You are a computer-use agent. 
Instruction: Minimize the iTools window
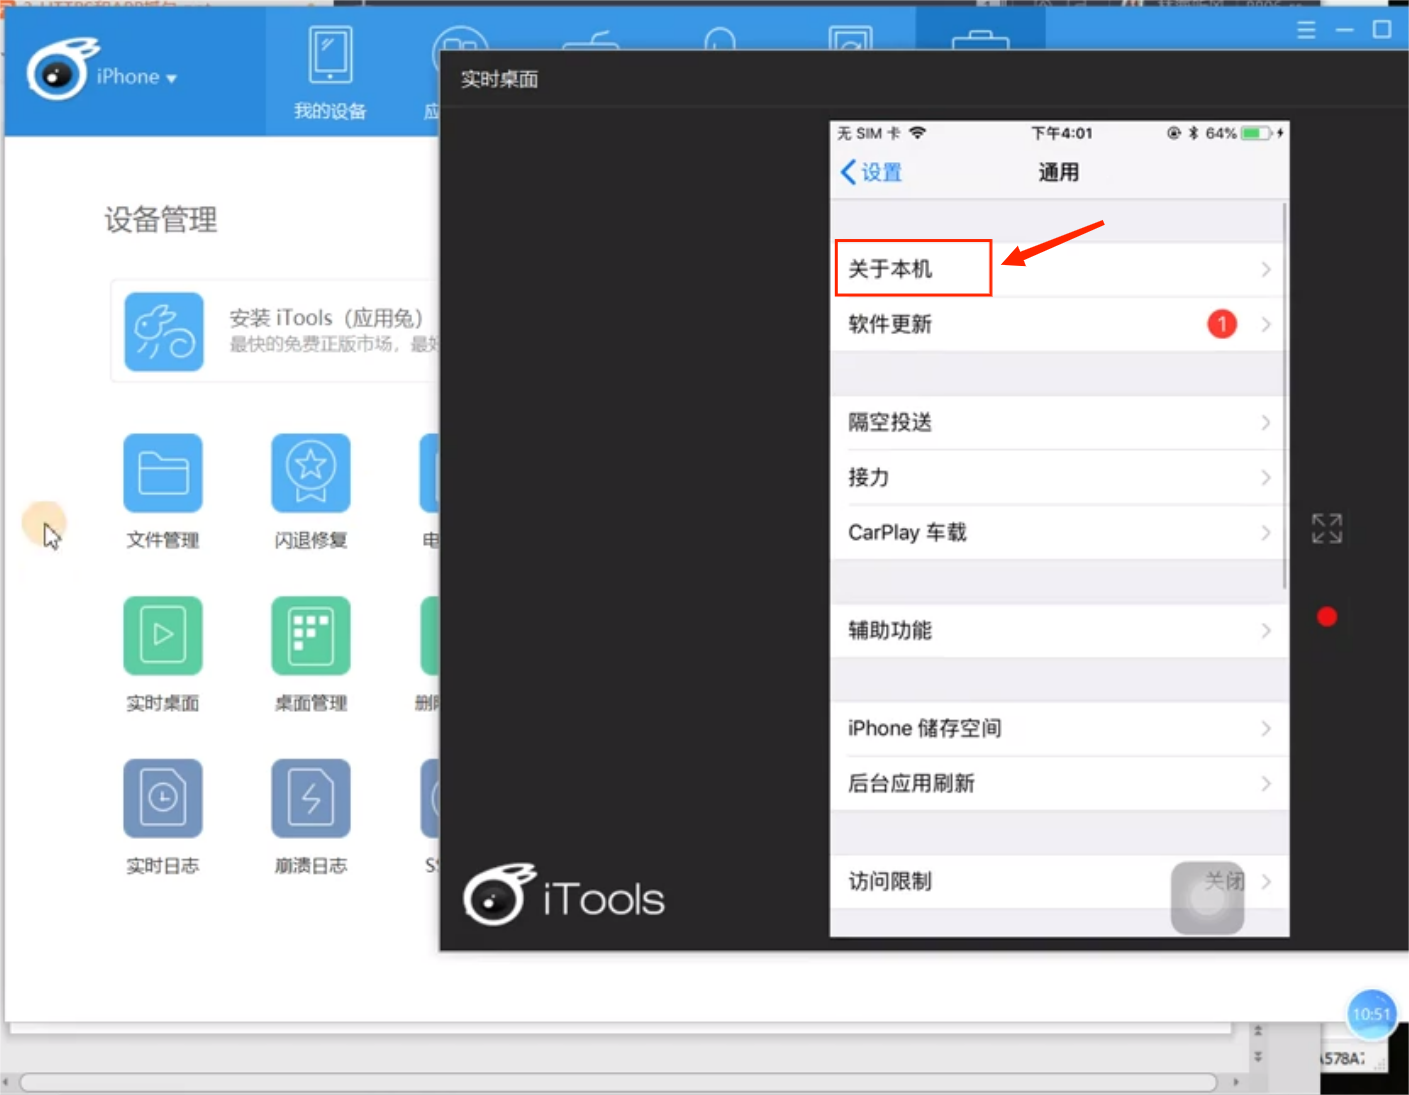(x=1344, y=30)
